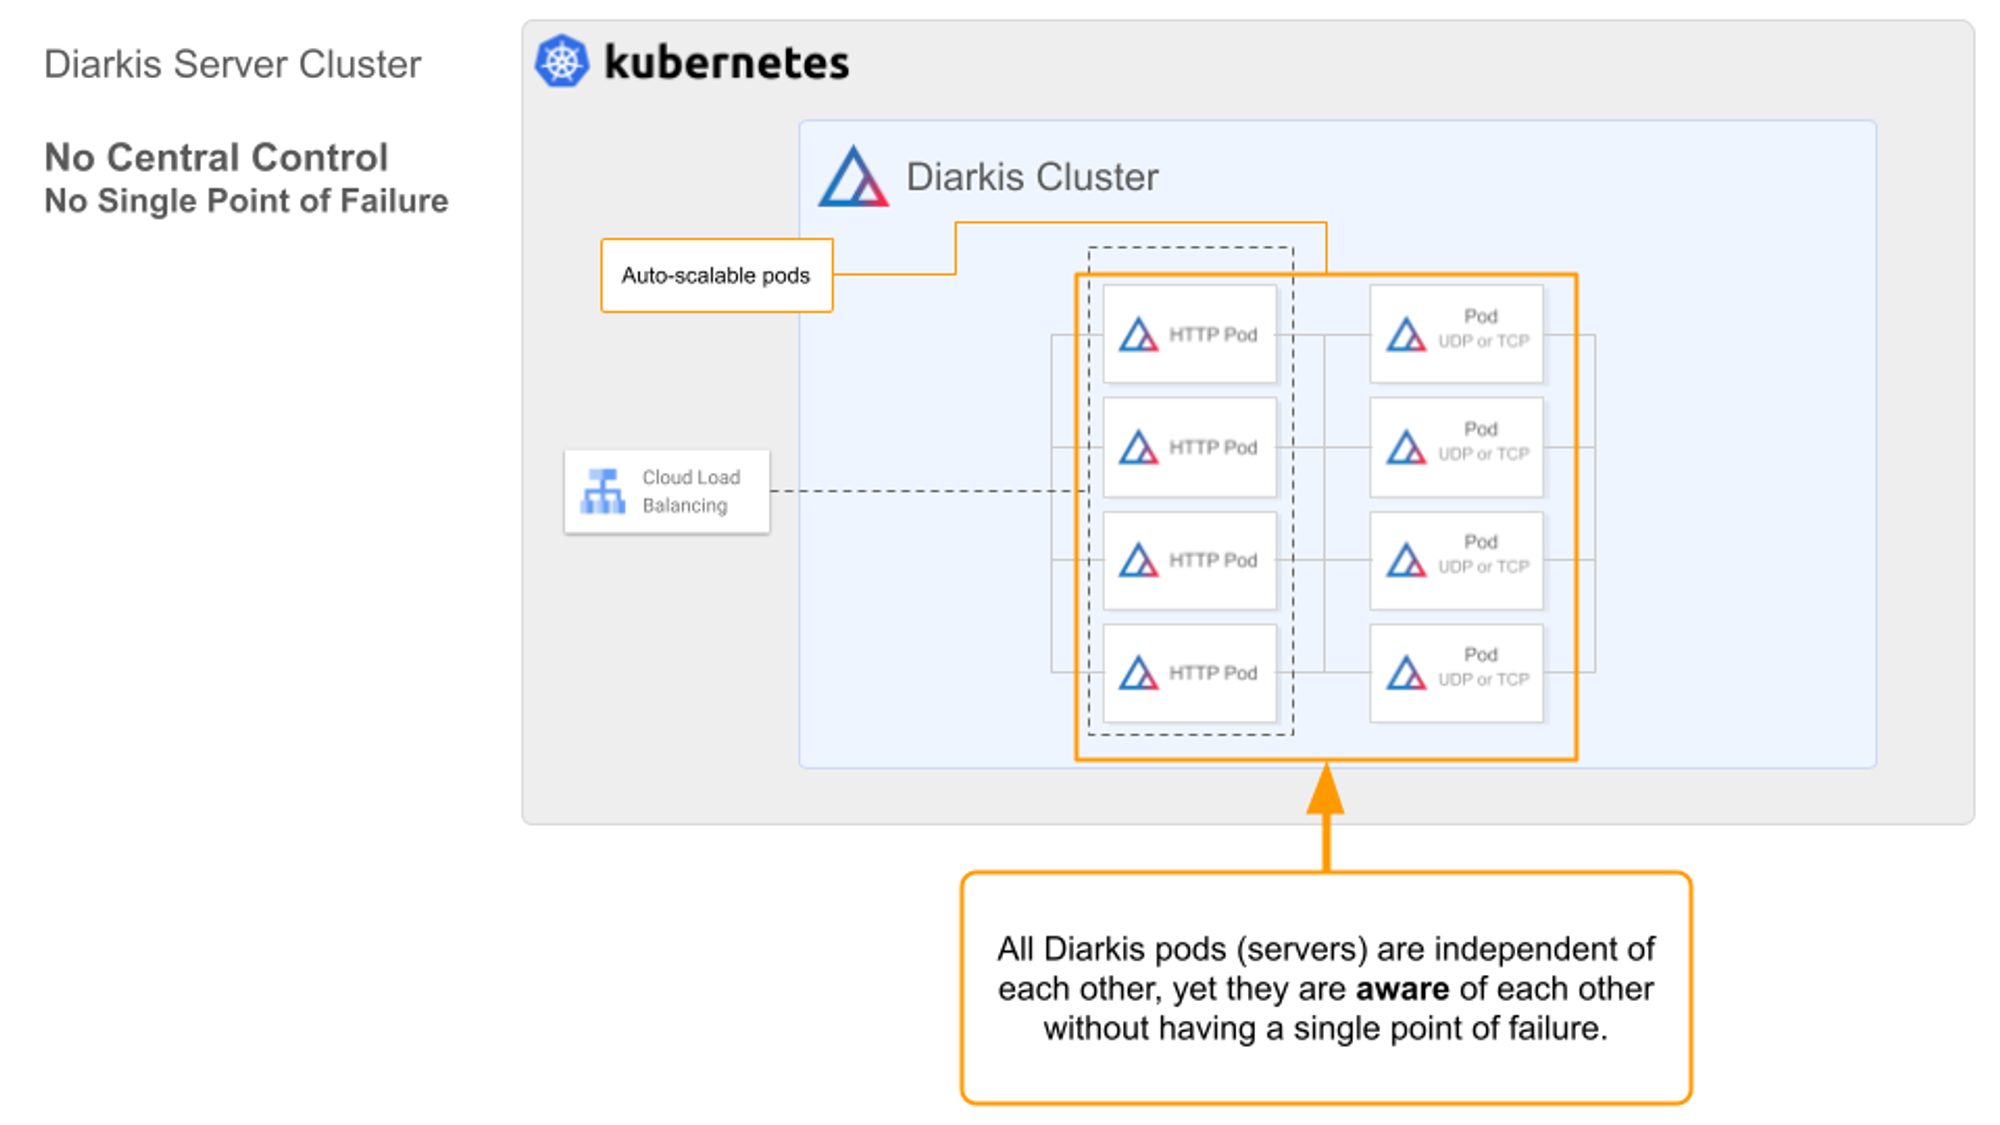The height and width of the screenshot is (1125, 2000).
Task: Click the first HTTP Pod's triangle icon
Action: click(1138, 335)
